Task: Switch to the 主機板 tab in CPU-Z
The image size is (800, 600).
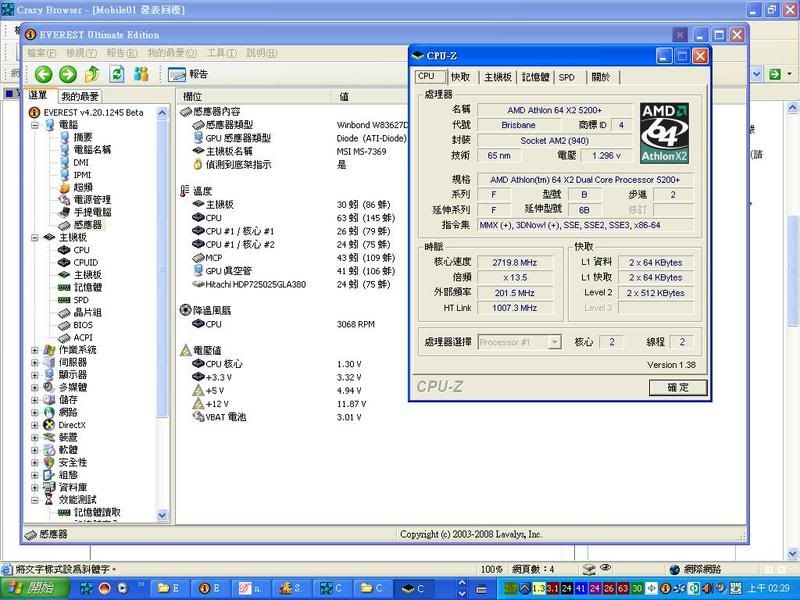Action: (x=498, y=77)
